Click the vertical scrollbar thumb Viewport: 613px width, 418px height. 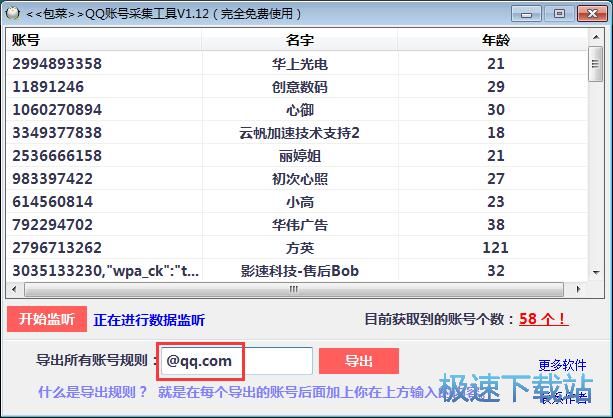(596, 64)
